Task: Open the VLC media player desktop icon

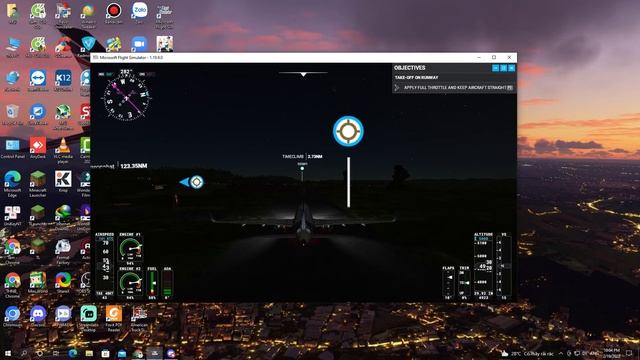Action: [63, 151]
